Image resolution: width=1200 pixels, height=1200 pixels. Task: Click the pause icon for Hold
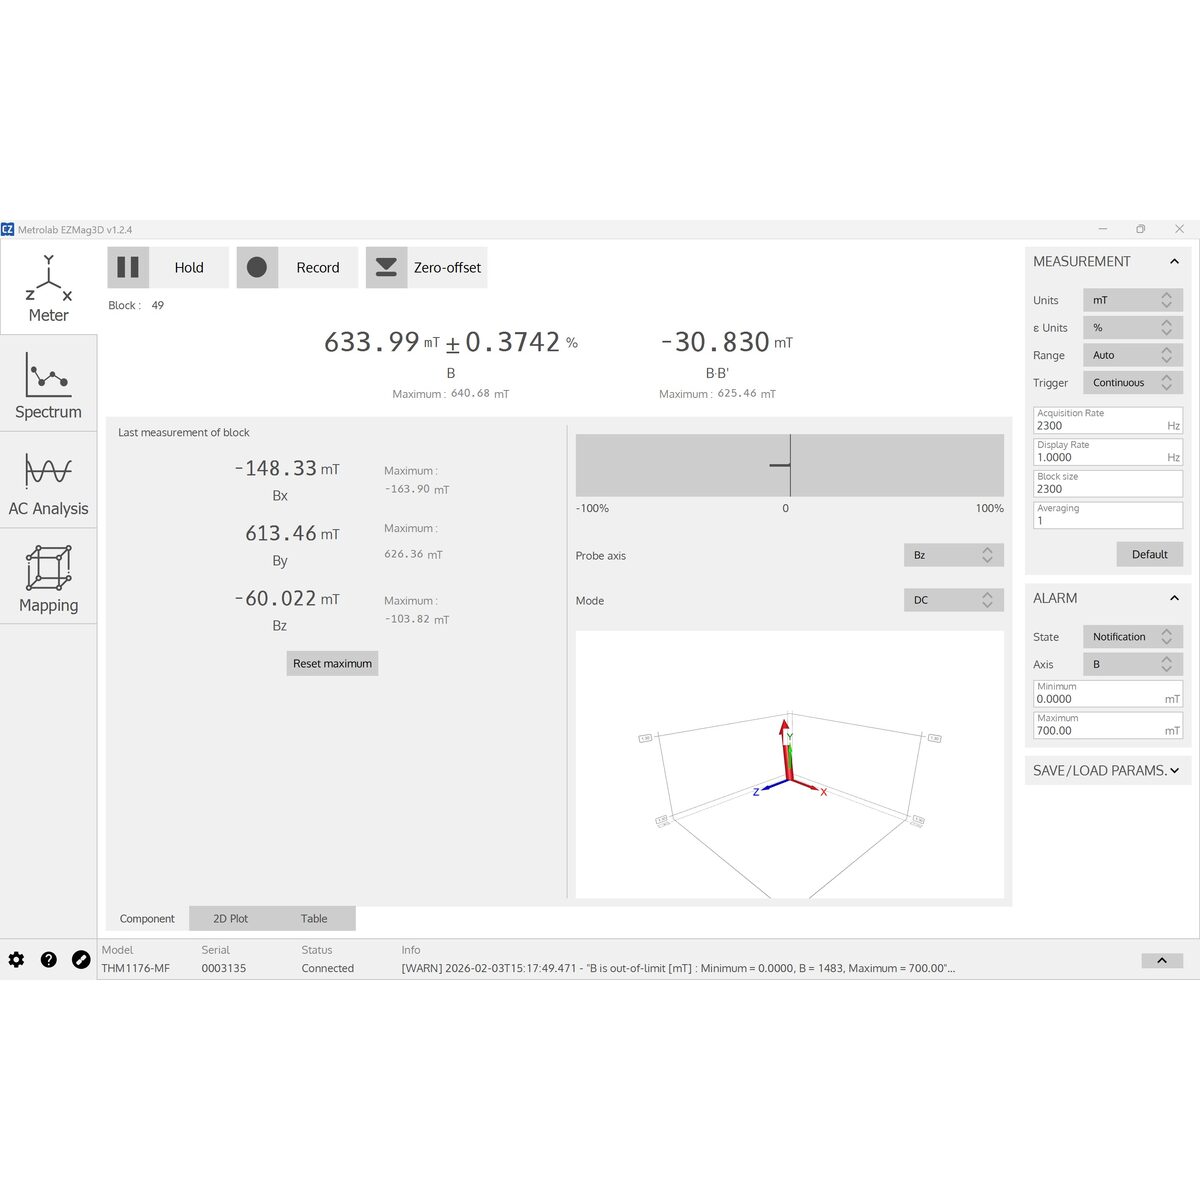click(128, 267)
